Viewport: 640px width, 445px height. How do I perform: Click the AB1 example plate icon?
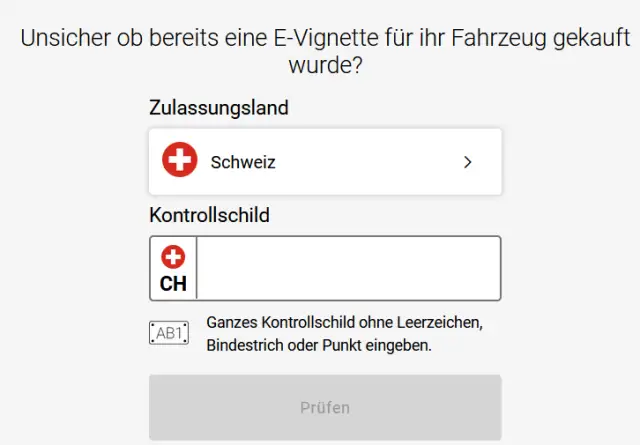tap(168, 334)
